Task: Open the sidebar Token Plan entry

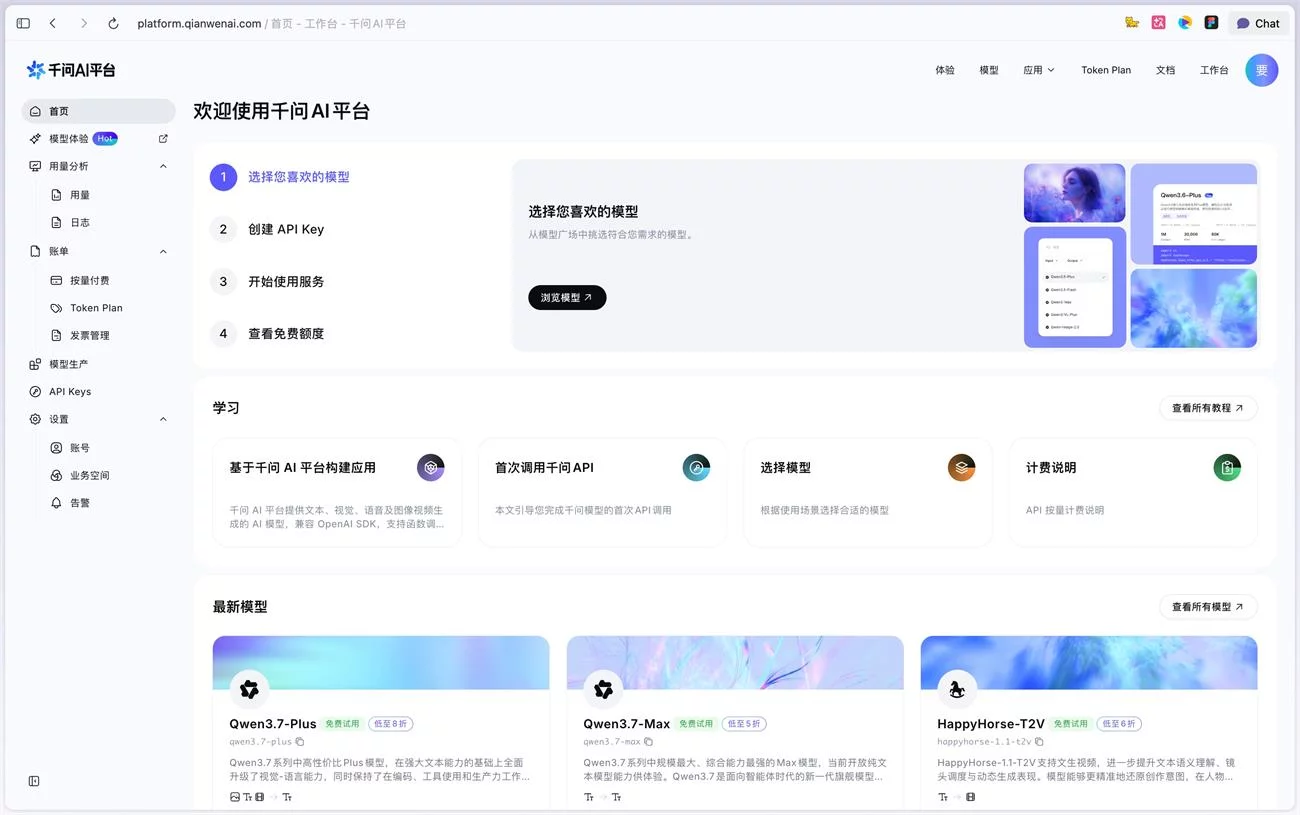Action: [98, 308]
